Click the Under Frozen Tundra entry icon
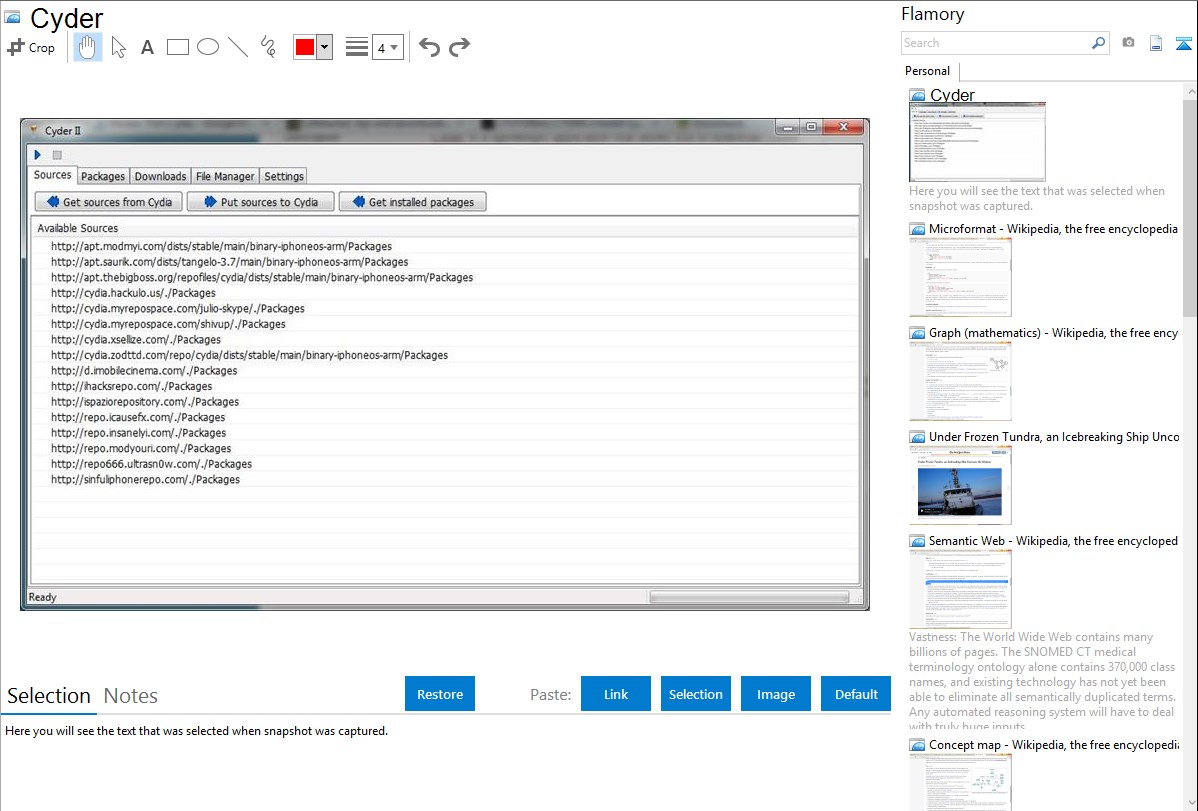 [917, 437]
